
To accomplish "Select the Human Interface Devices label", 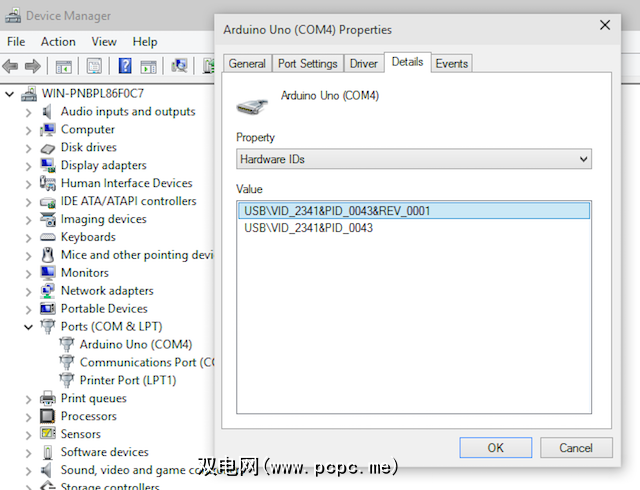I will tap(127, 183).
